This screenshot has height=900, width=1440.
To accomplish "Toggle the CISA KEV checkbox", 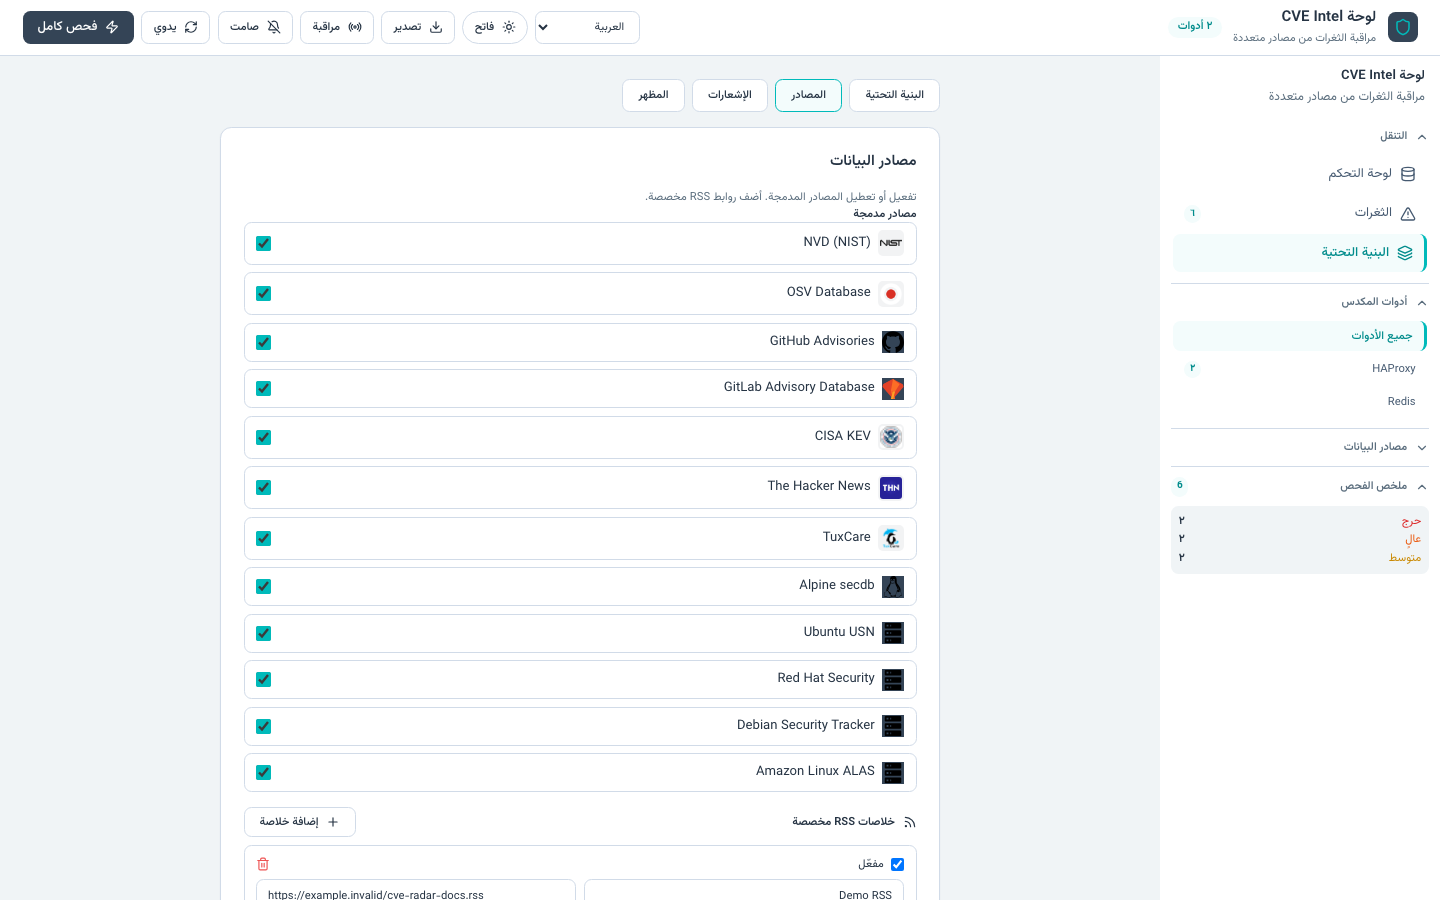I will (264, 437).
